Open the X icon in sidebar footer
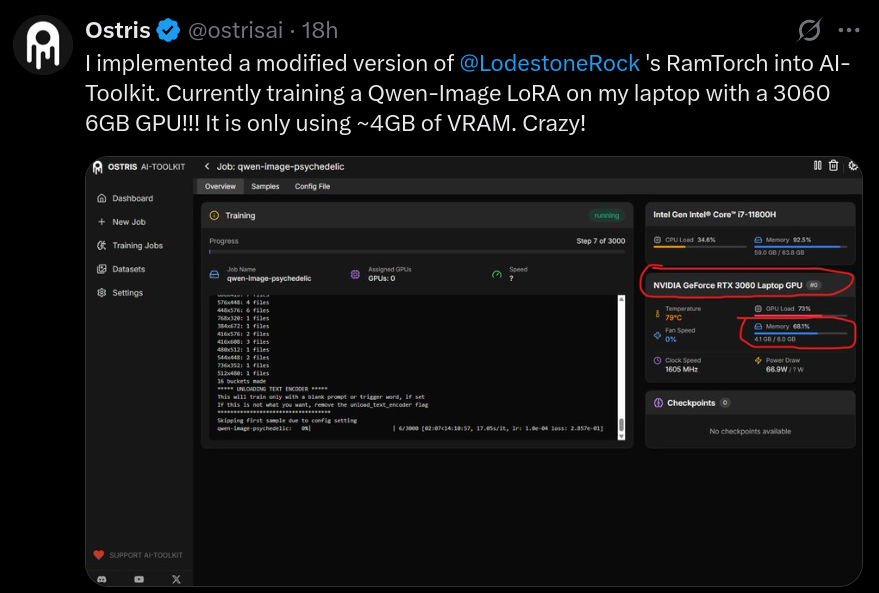879x593 pixels. click(x=177, y=580)
